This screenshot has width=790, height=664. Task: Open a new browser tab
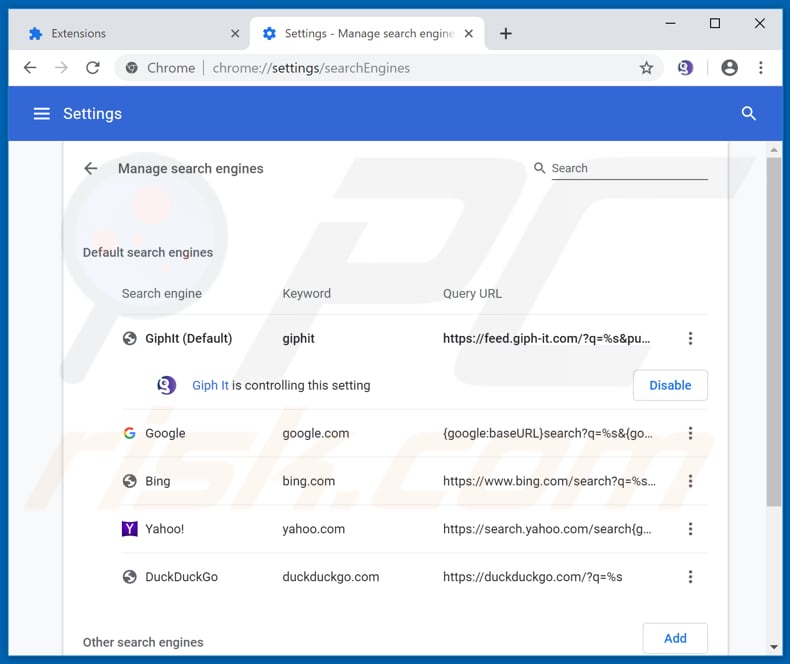506,34
